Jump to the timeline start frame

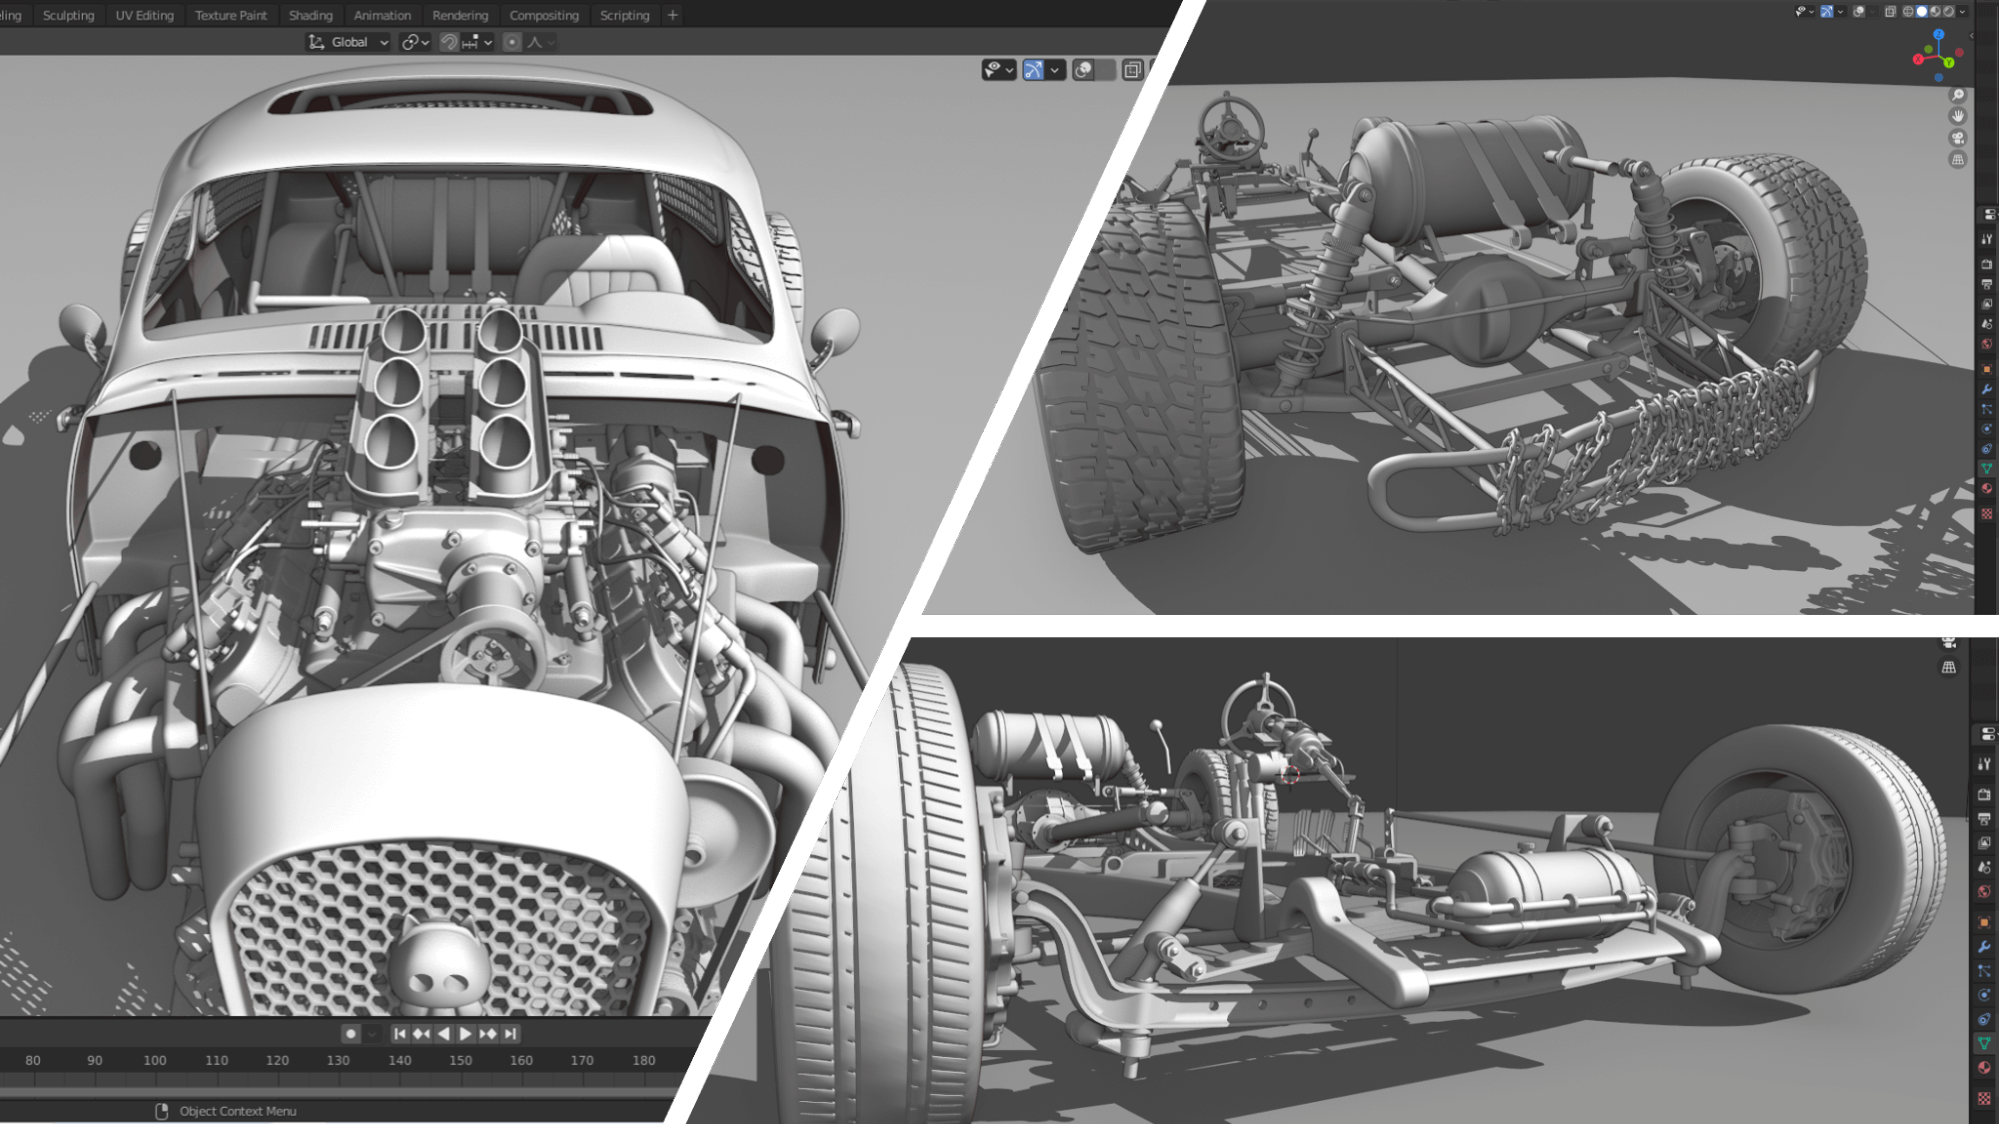[399, 1034]
